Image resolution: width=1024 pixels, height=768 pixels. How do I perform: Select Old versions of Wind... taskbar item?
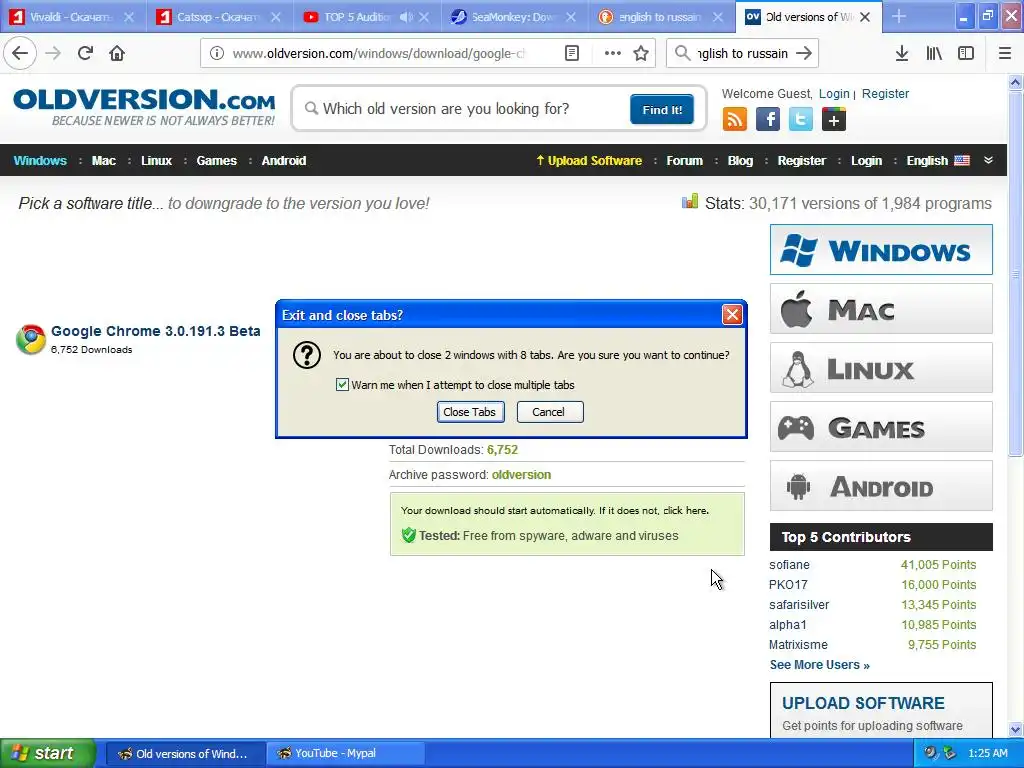pyautogui.click(x=185, y=753)
